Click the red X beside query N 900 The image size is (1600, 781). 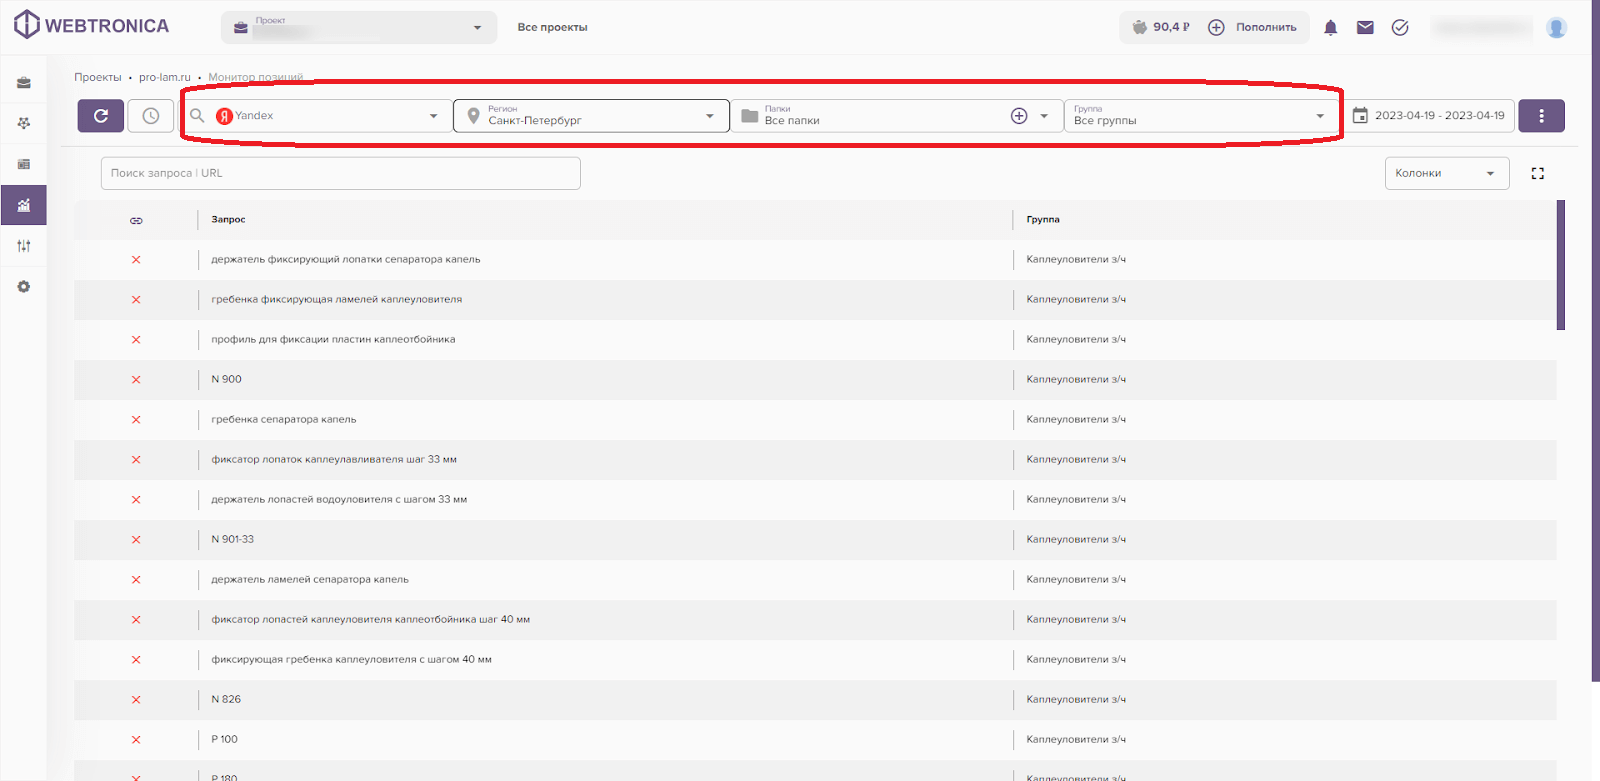(136, 380)
